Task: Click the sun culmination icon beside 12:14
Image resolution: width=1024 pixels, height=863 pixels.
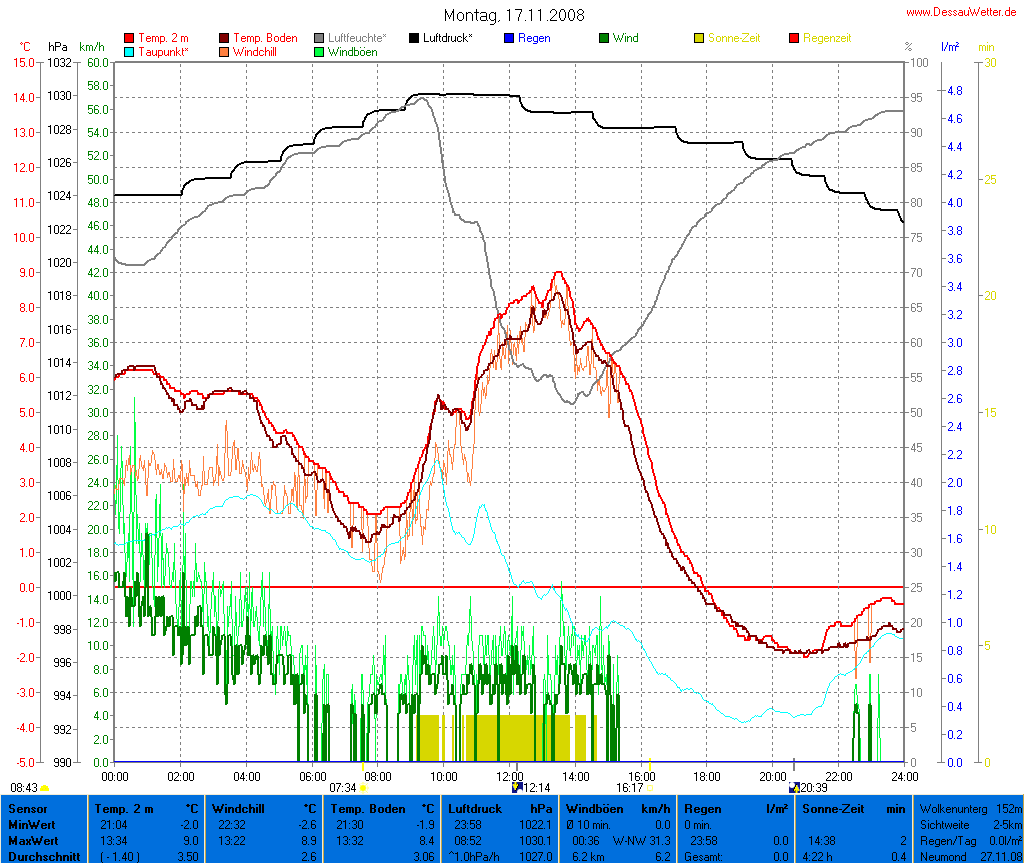Action: click(x=517, y=788)
